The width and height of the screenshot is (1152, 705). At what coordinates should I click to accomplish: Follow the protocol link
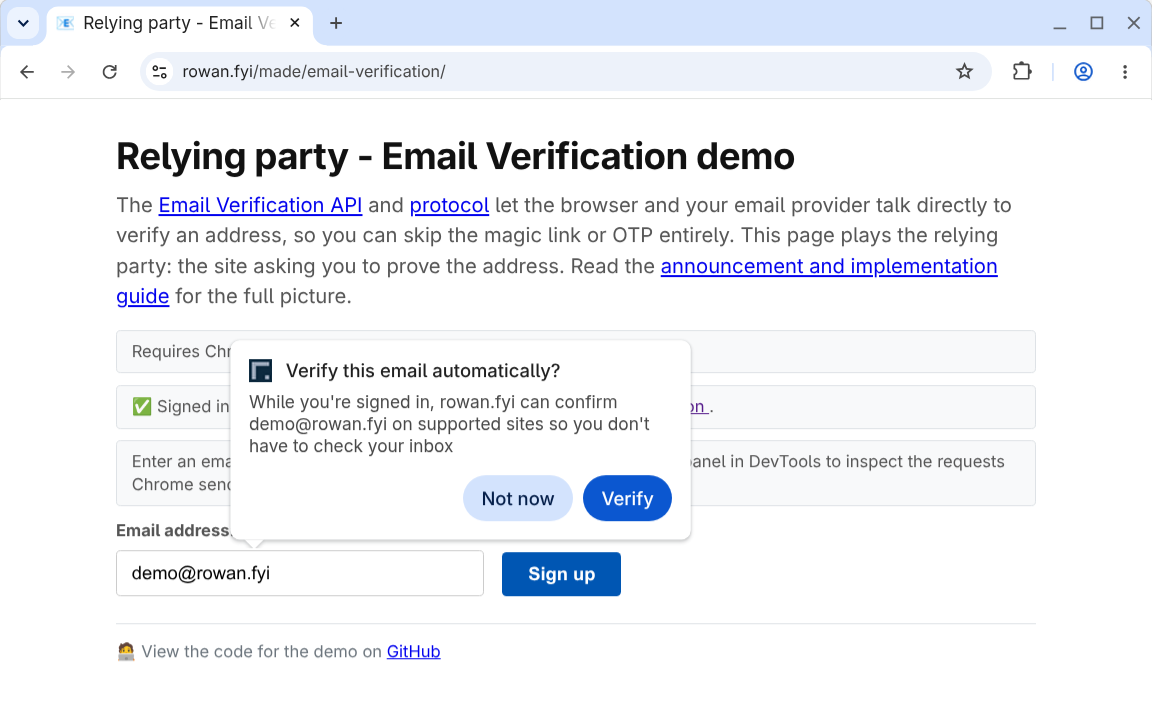pyautogui.click(x=450, y=206)
